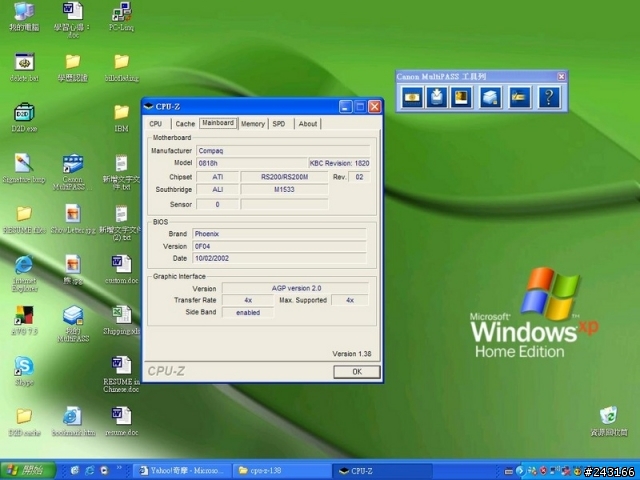Click the Manufacturer field showing Compaq
This screenshot has width=640, height=480.
point(283,151)
